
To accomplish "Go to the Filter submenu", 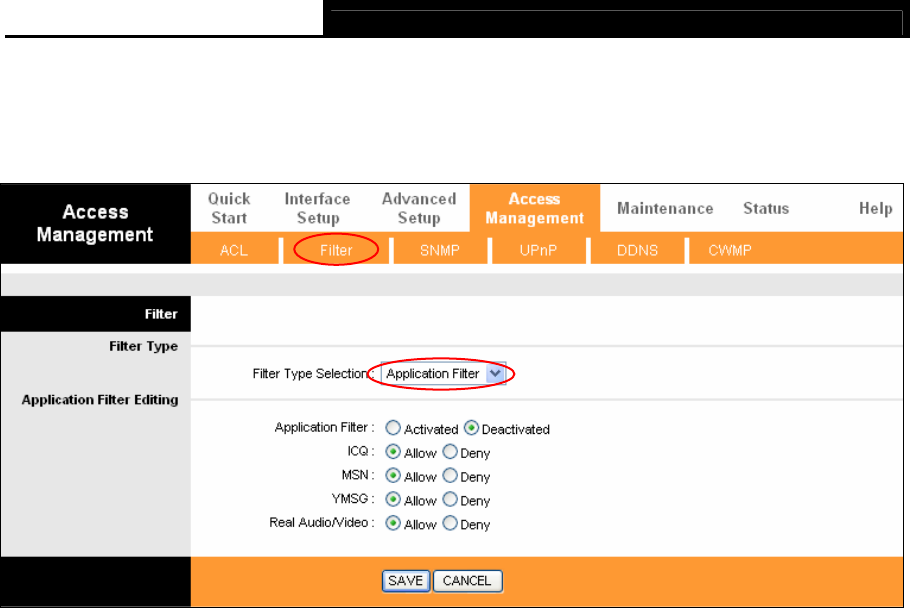I will (336, 250).
